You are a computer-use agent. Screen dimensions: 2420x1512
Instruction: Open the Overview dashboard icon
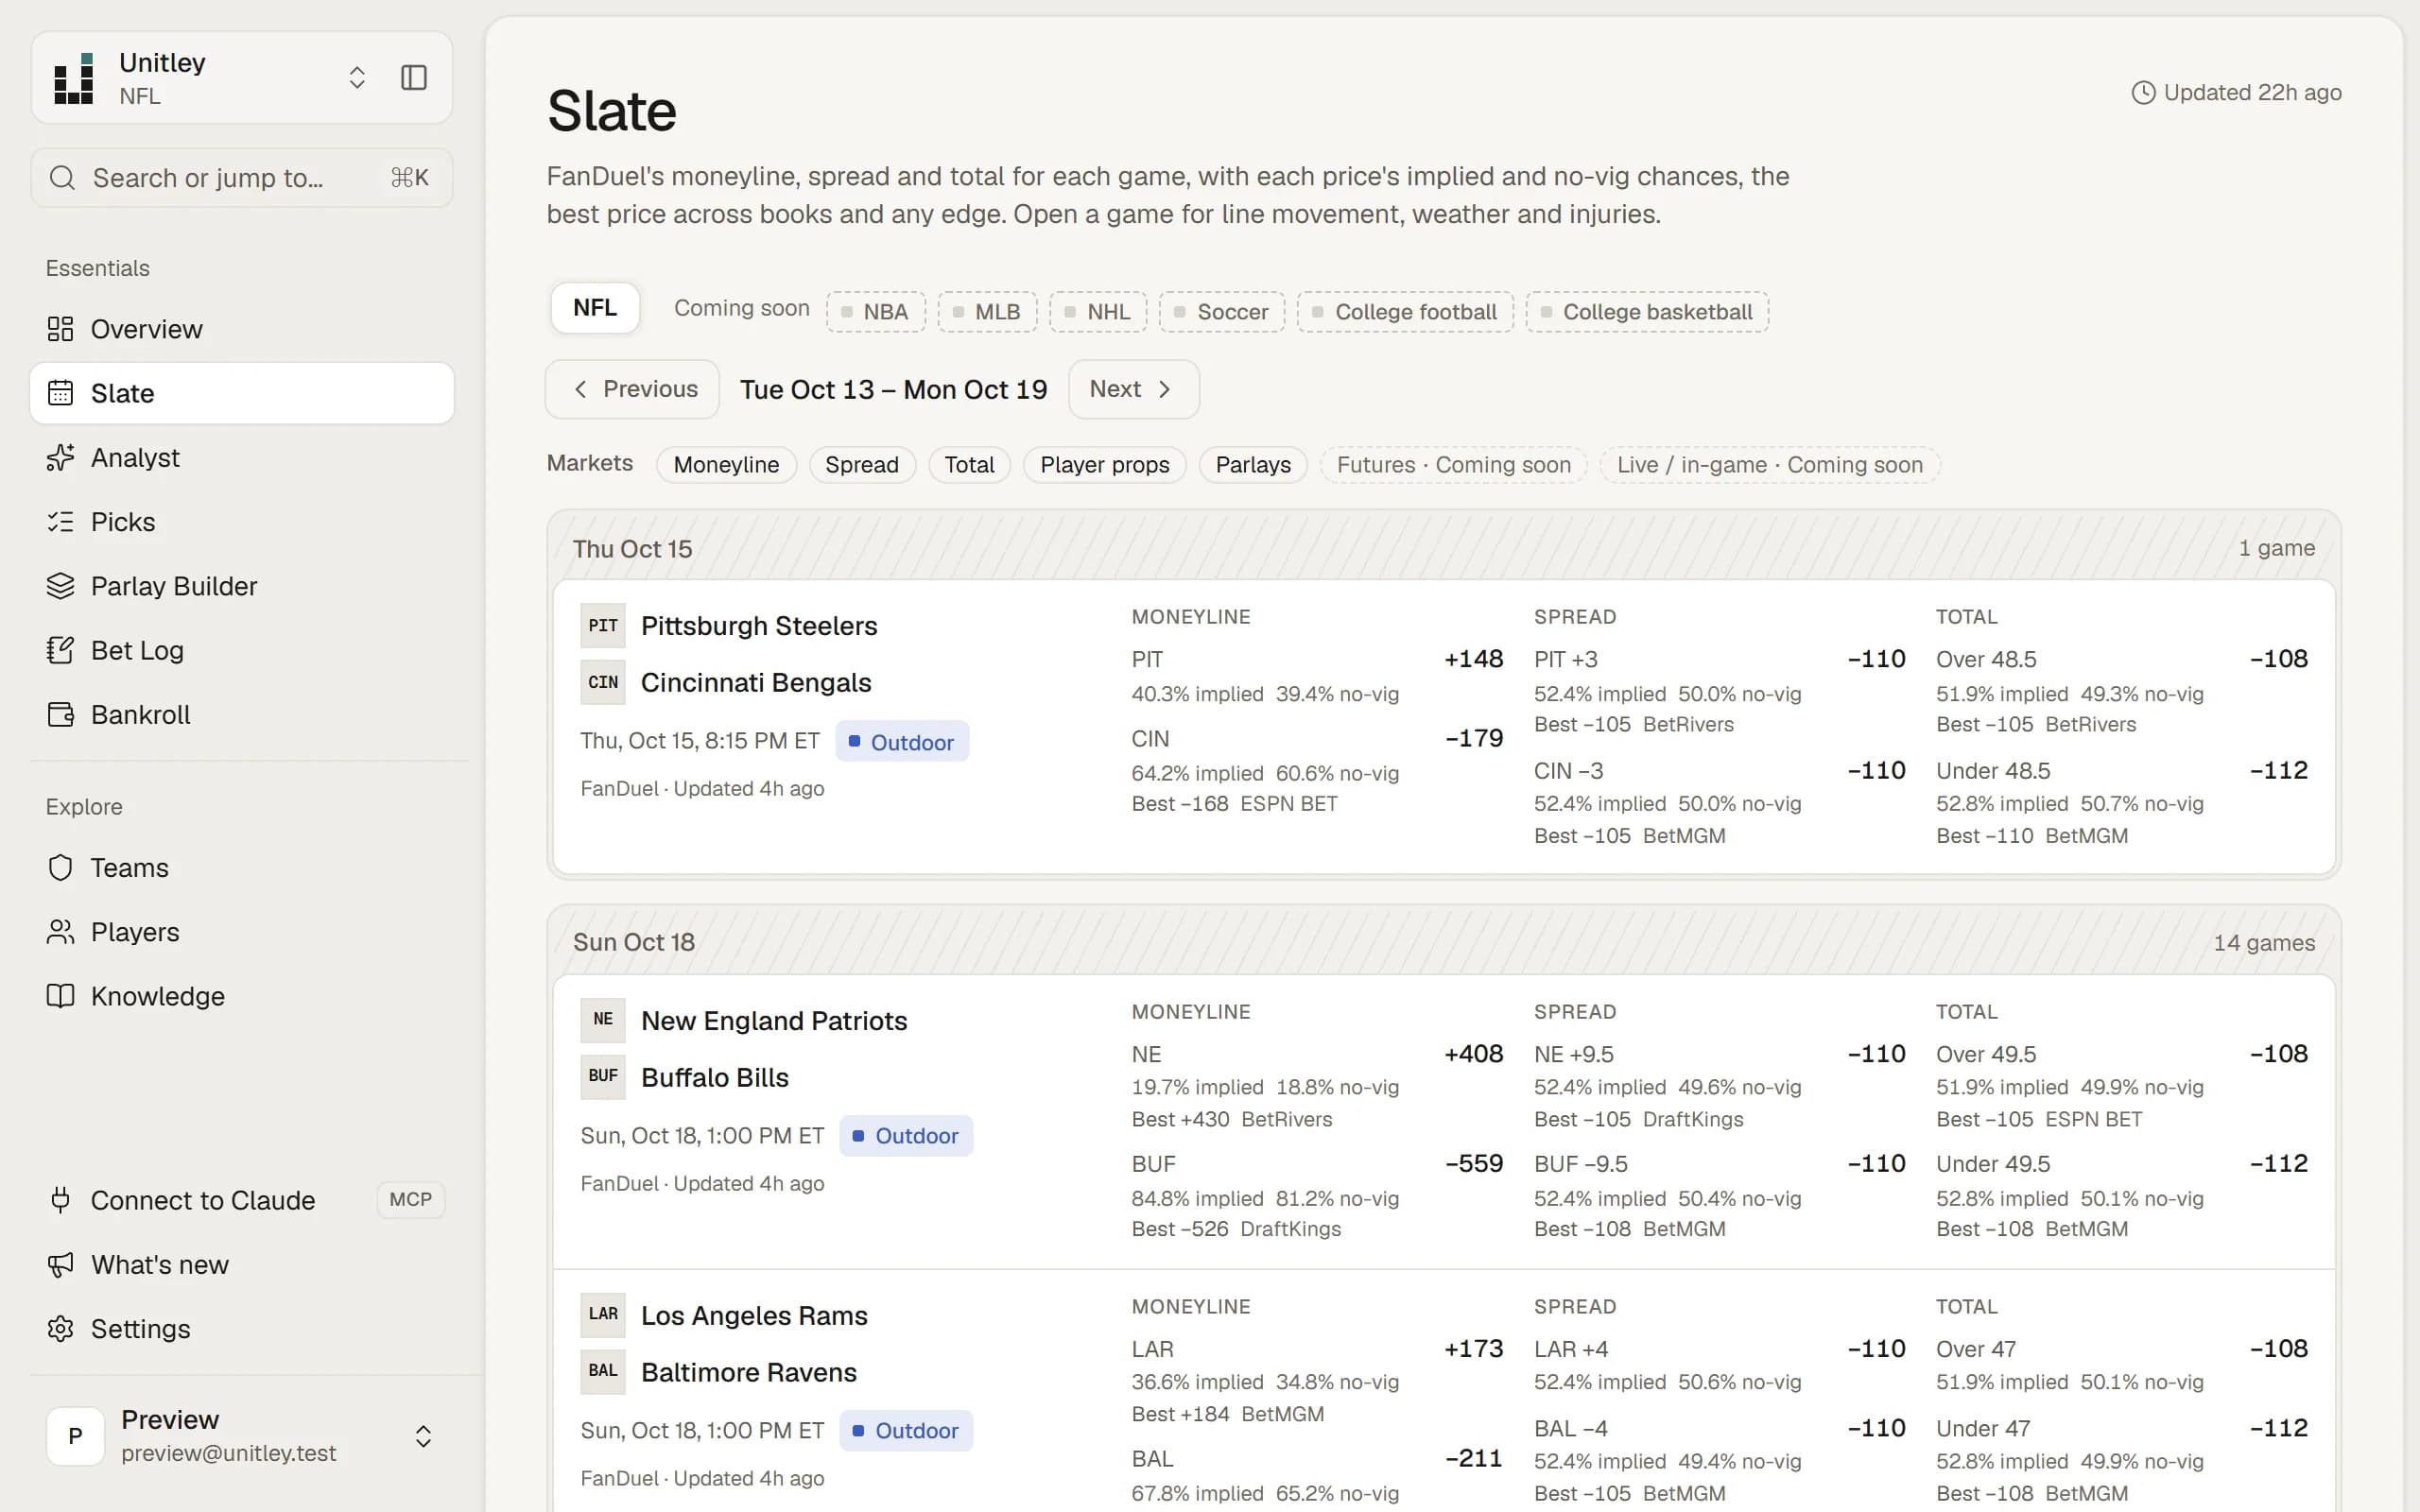pyautogui.click(x=60, y=329)
